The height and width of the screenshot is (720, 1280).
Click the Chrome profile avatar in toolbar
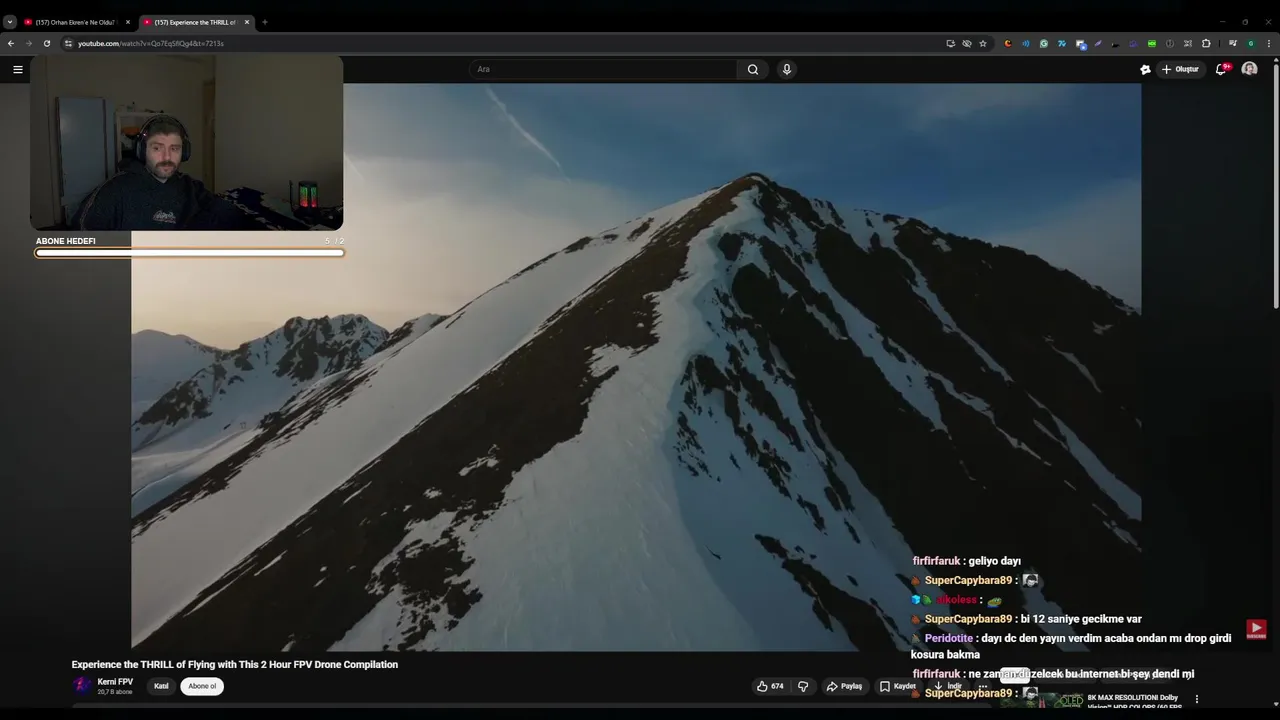pos(1251,43)
